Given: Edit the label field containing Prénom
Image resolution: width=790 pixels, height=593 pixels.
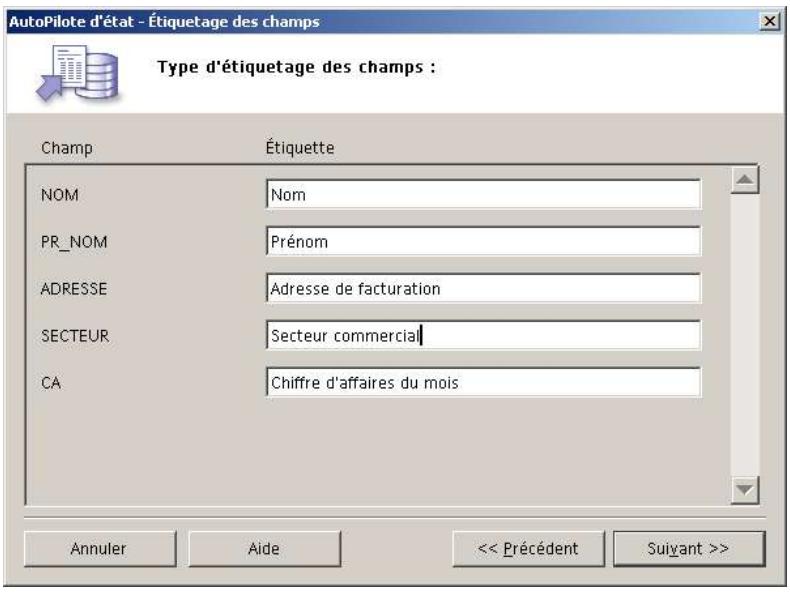Looking at the screenshot, I should (x=483, y=241).
